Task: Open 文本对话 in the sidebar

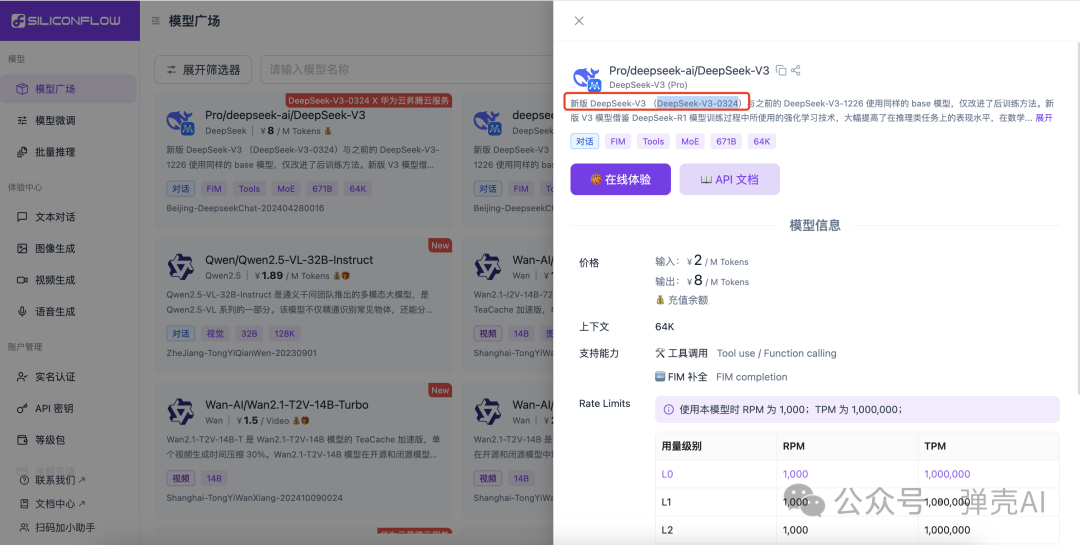Action: 68,217
